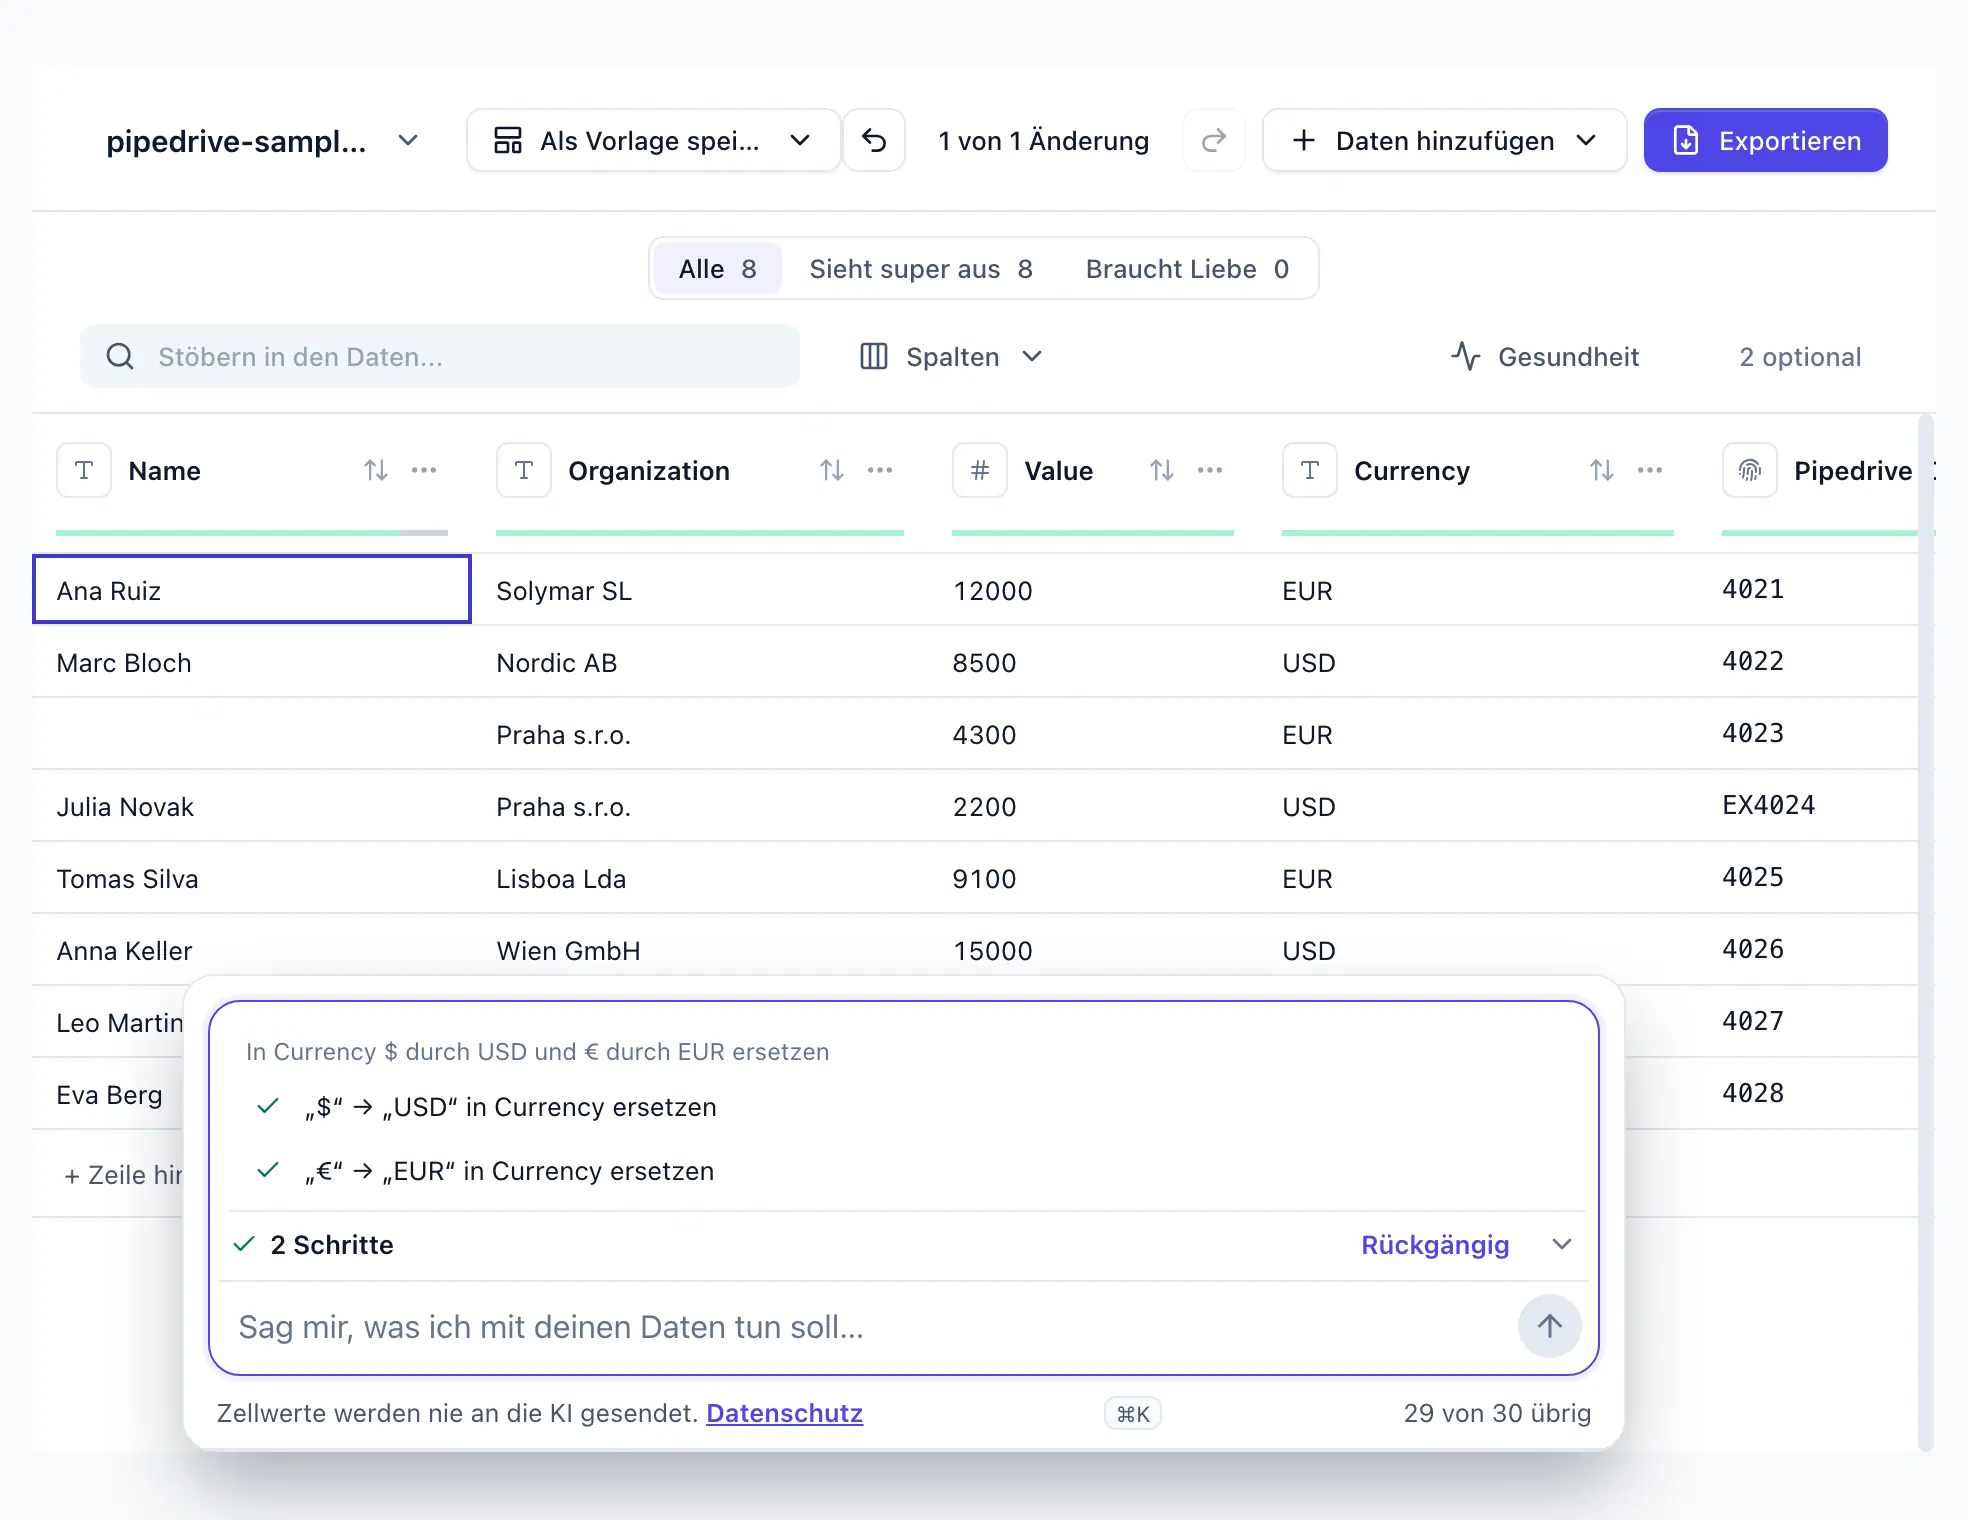The width and height of the screenshot is (1968, 1520).
Task: Click the Tomas Silva name cell
Action: click(x=252, y=878)
